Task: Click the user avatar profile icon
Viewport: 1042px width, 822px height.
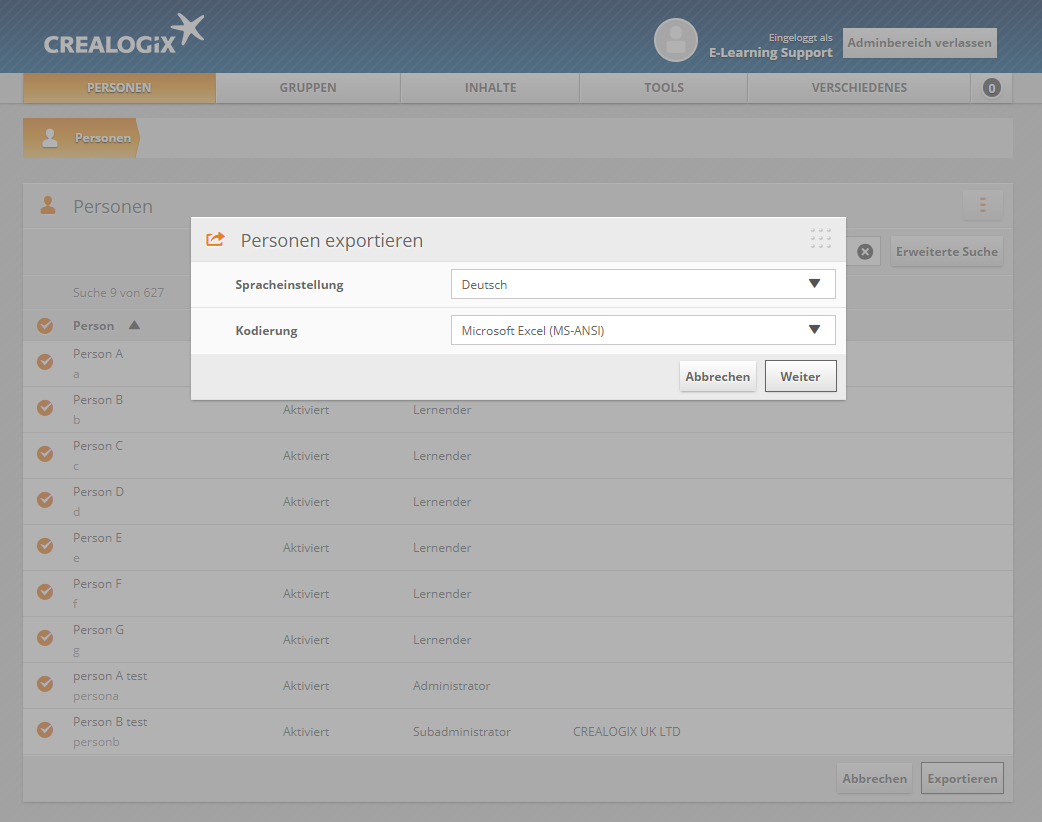Action: point(675,40)
